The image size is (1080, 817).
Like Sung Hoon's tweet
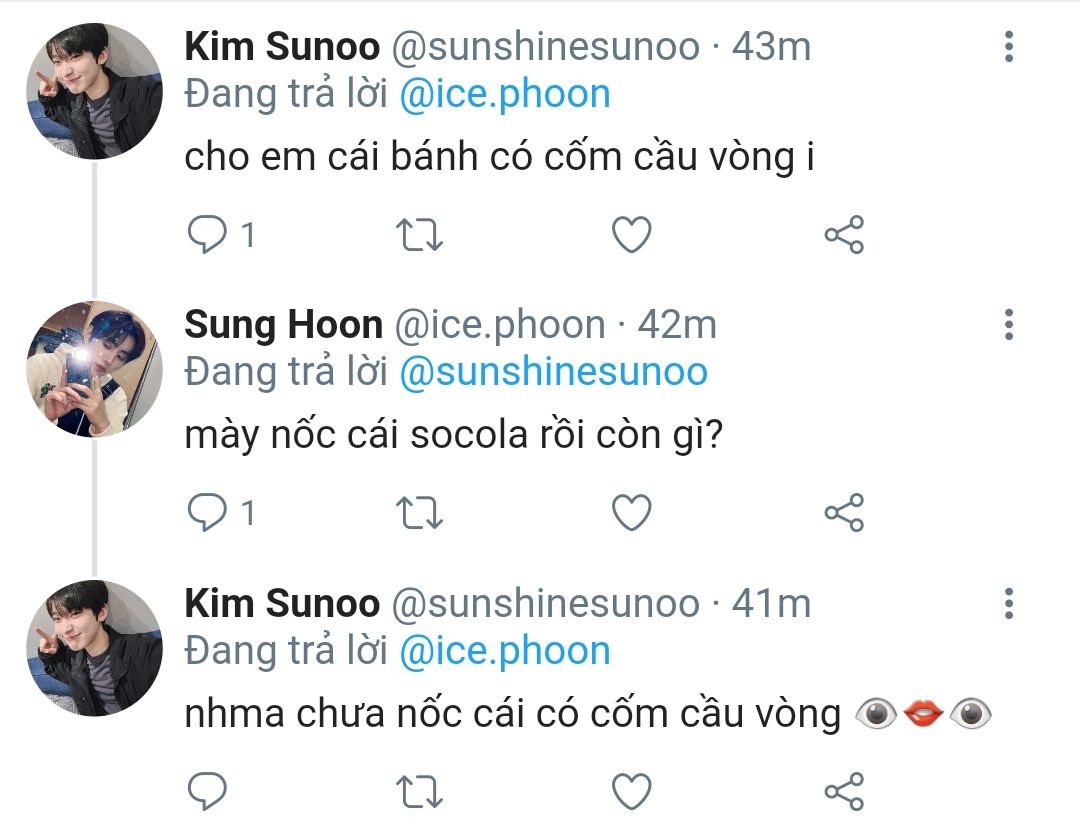[x=631, y=513]
